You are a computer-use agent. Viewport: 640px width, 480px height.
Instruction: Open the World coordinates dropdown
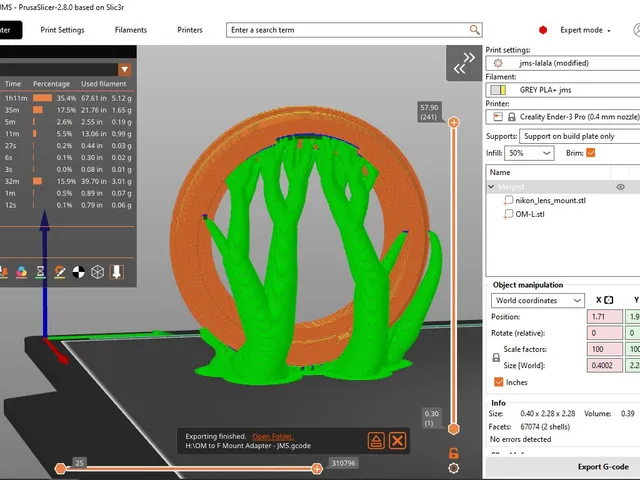click(538, 300)
